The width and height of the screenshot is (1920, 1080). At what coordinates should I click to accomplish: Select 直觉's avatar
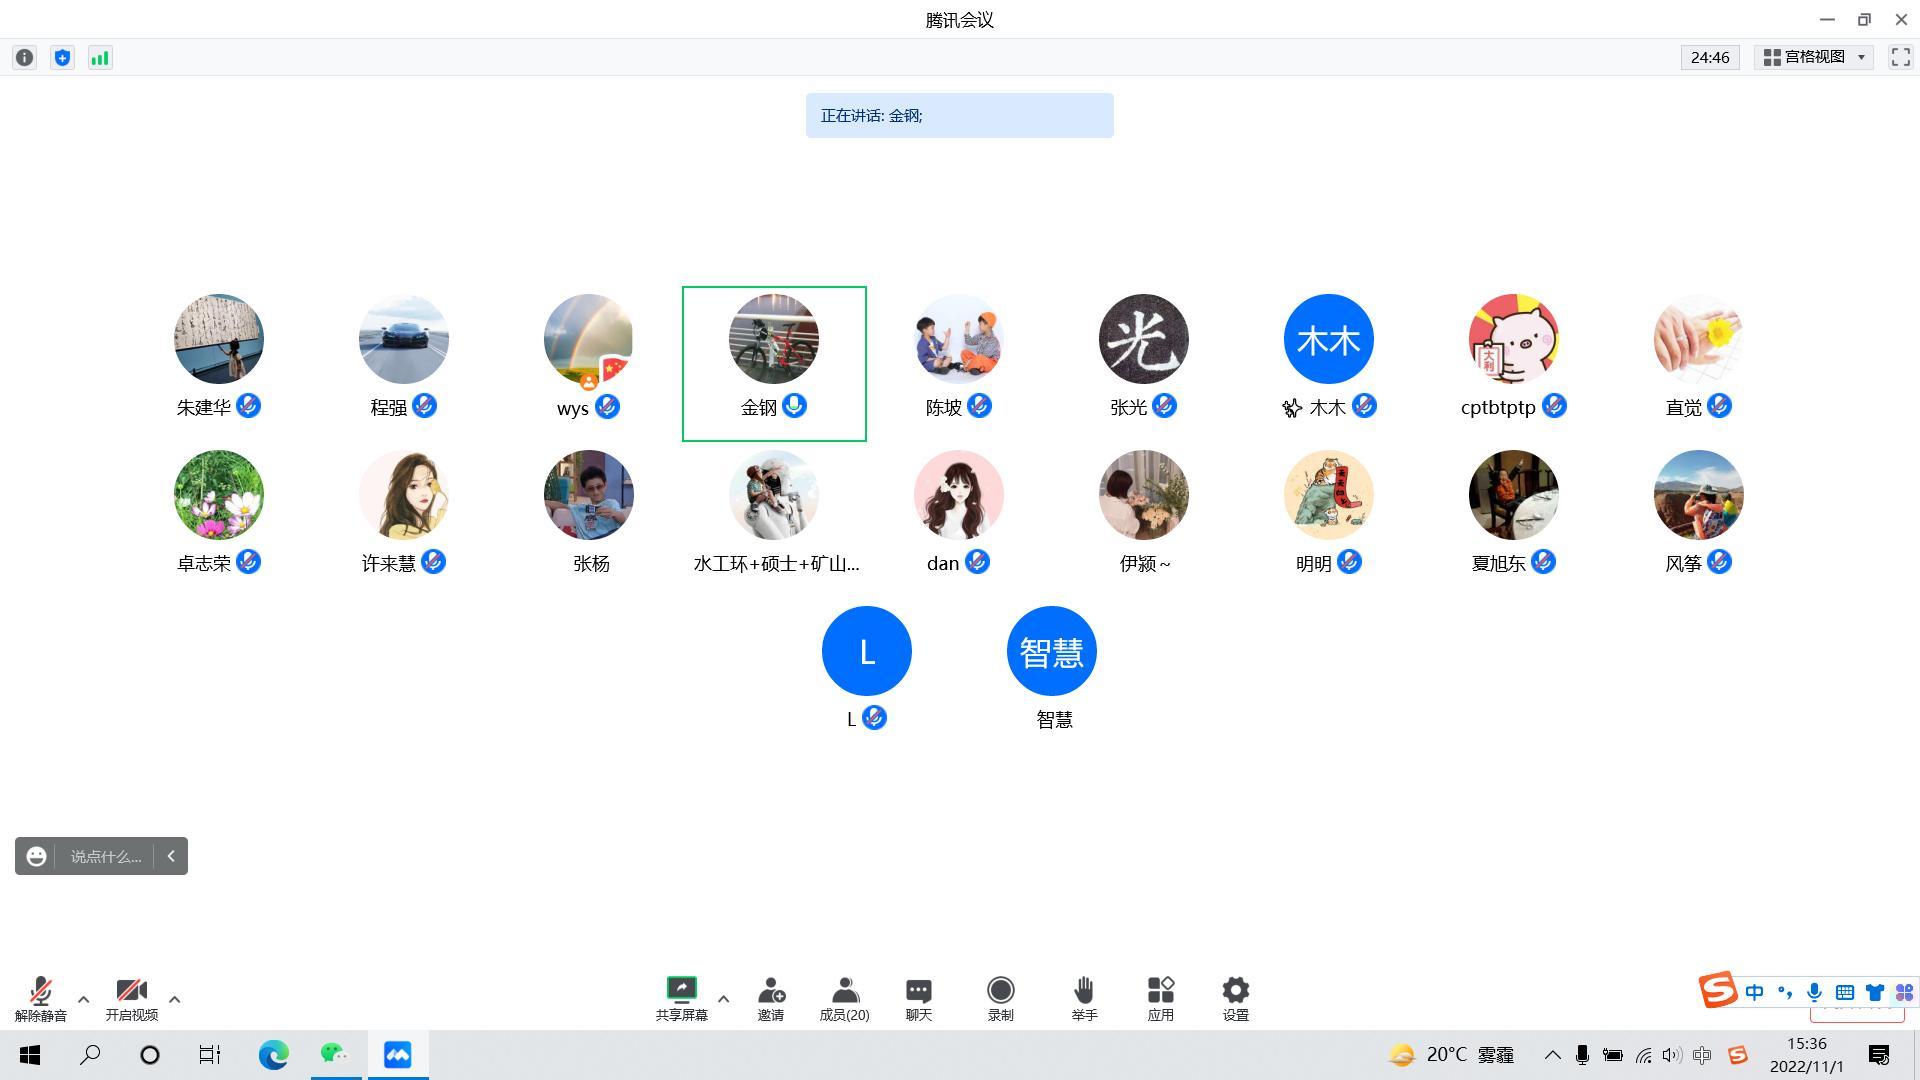1699,339
